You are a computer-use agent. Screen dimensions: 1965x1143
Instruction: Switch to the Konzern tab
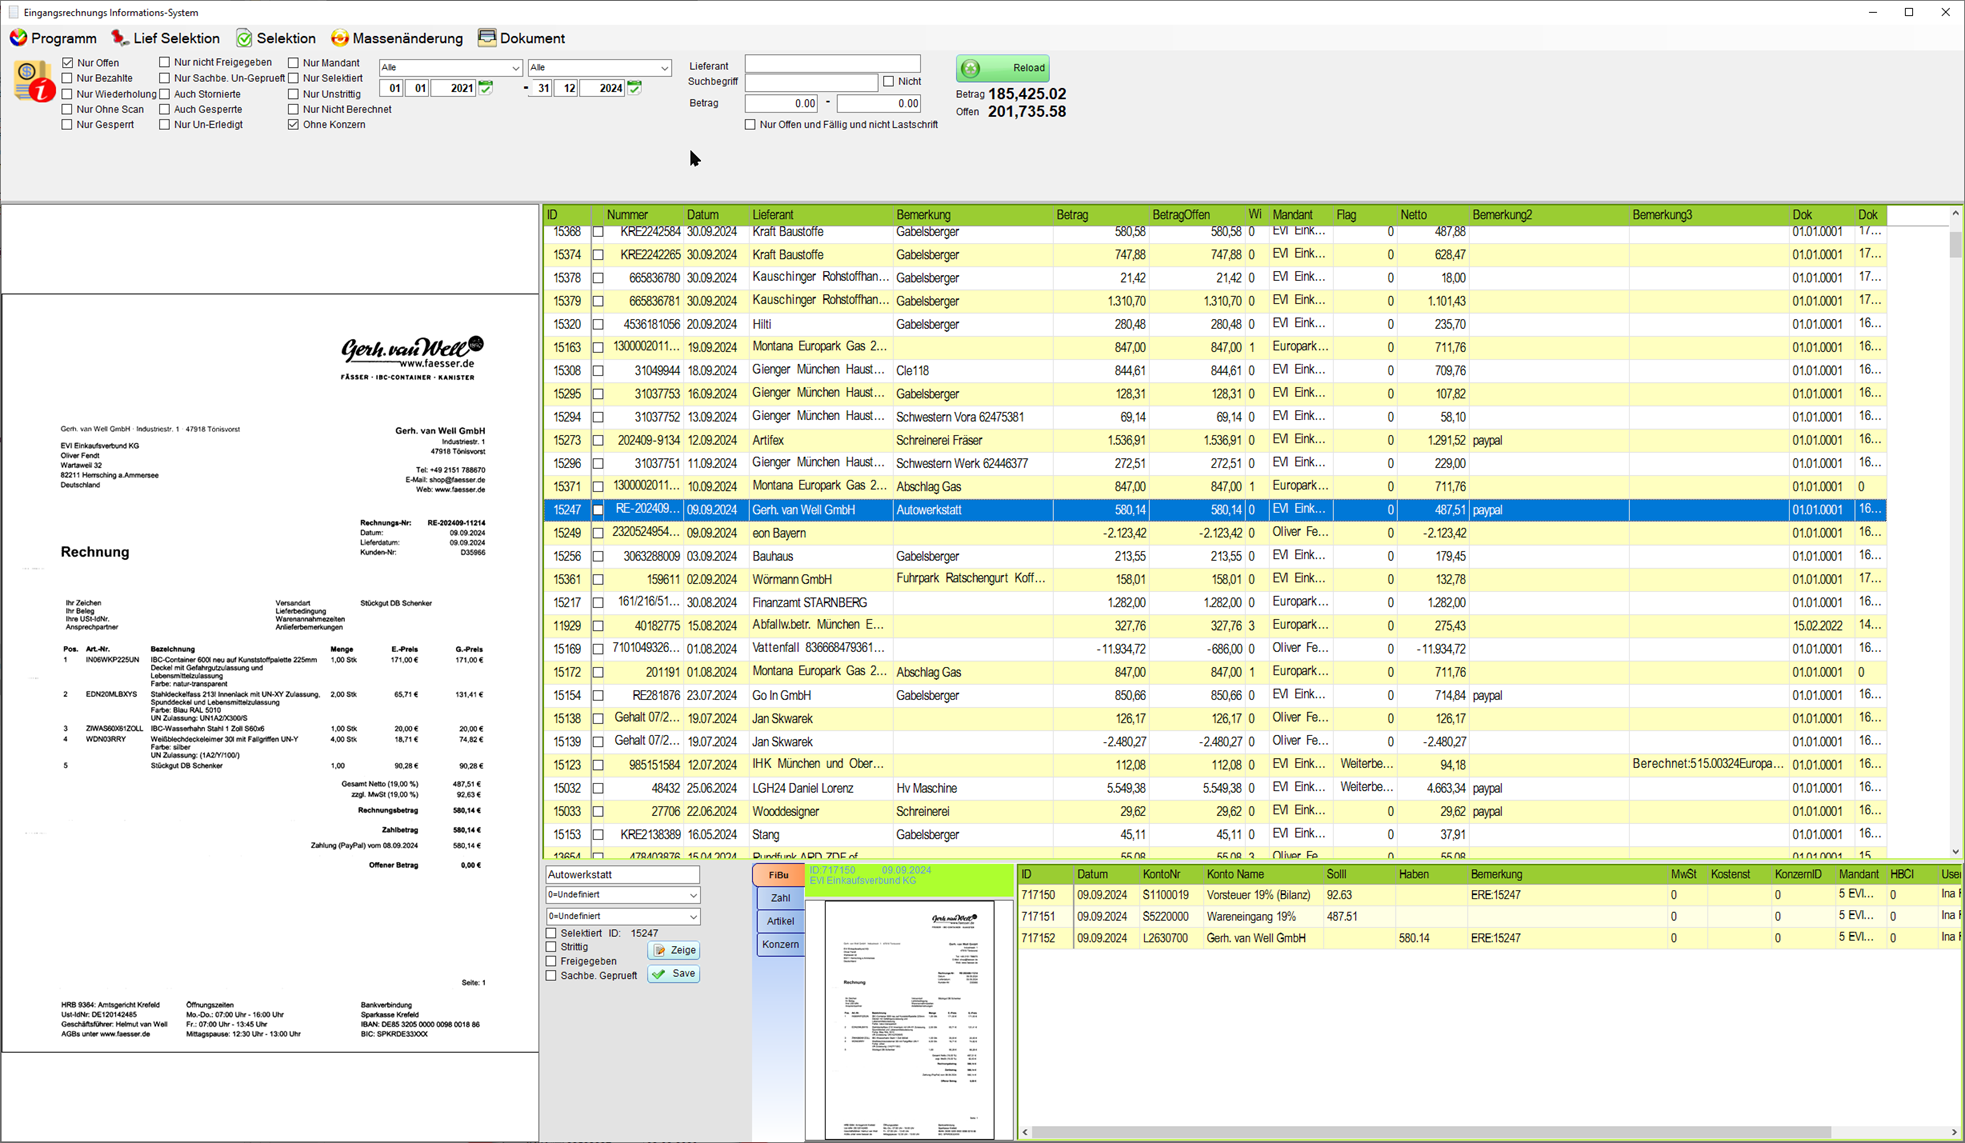point(780,944)
